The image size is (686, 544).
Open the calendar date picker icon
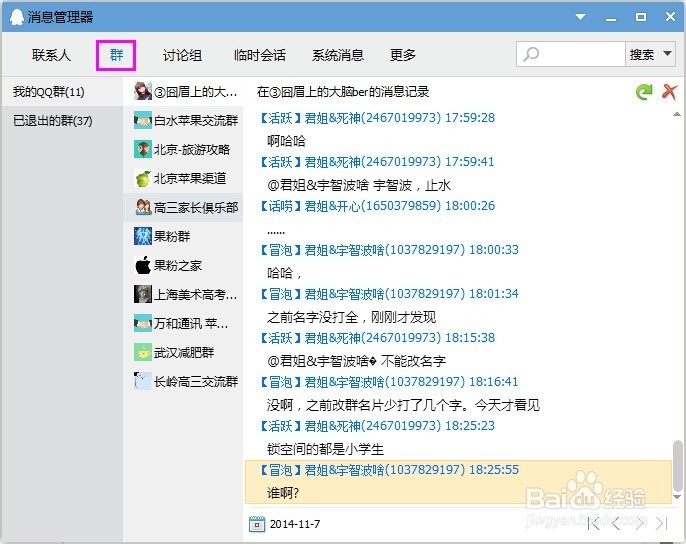(257, 524)
